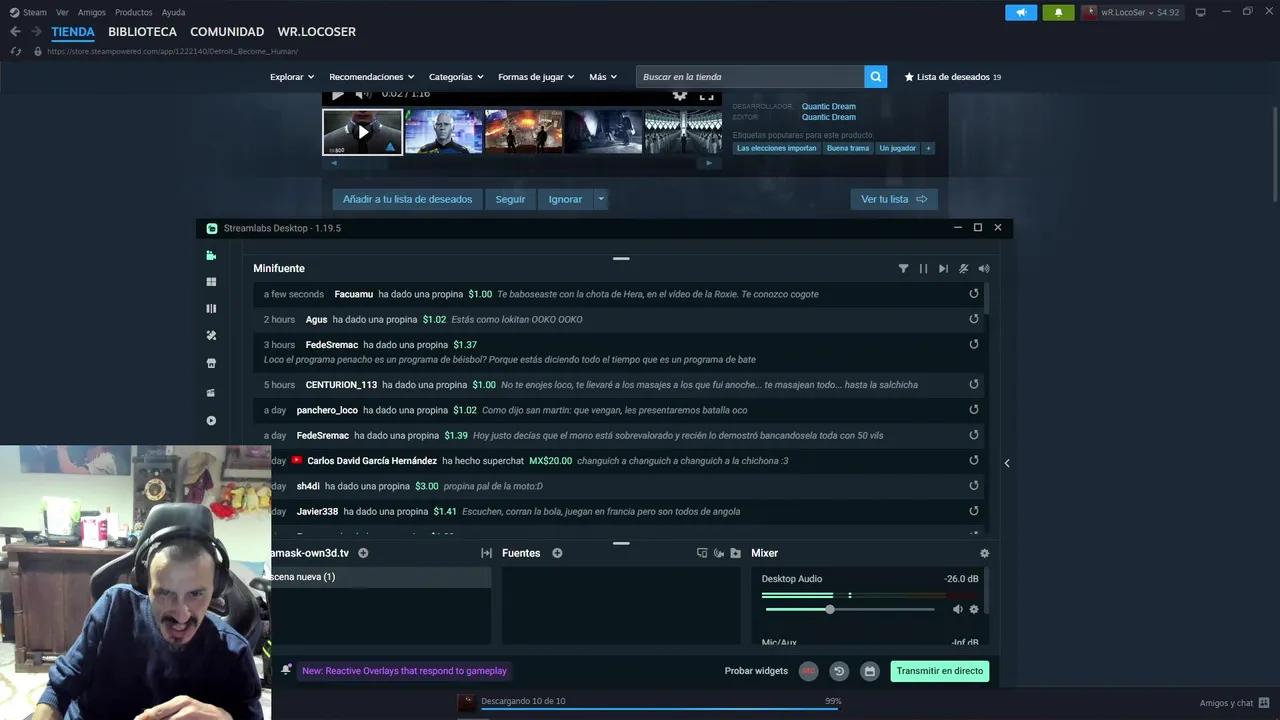
Task: Click the Probar widgets button
Action: (756, 671)
